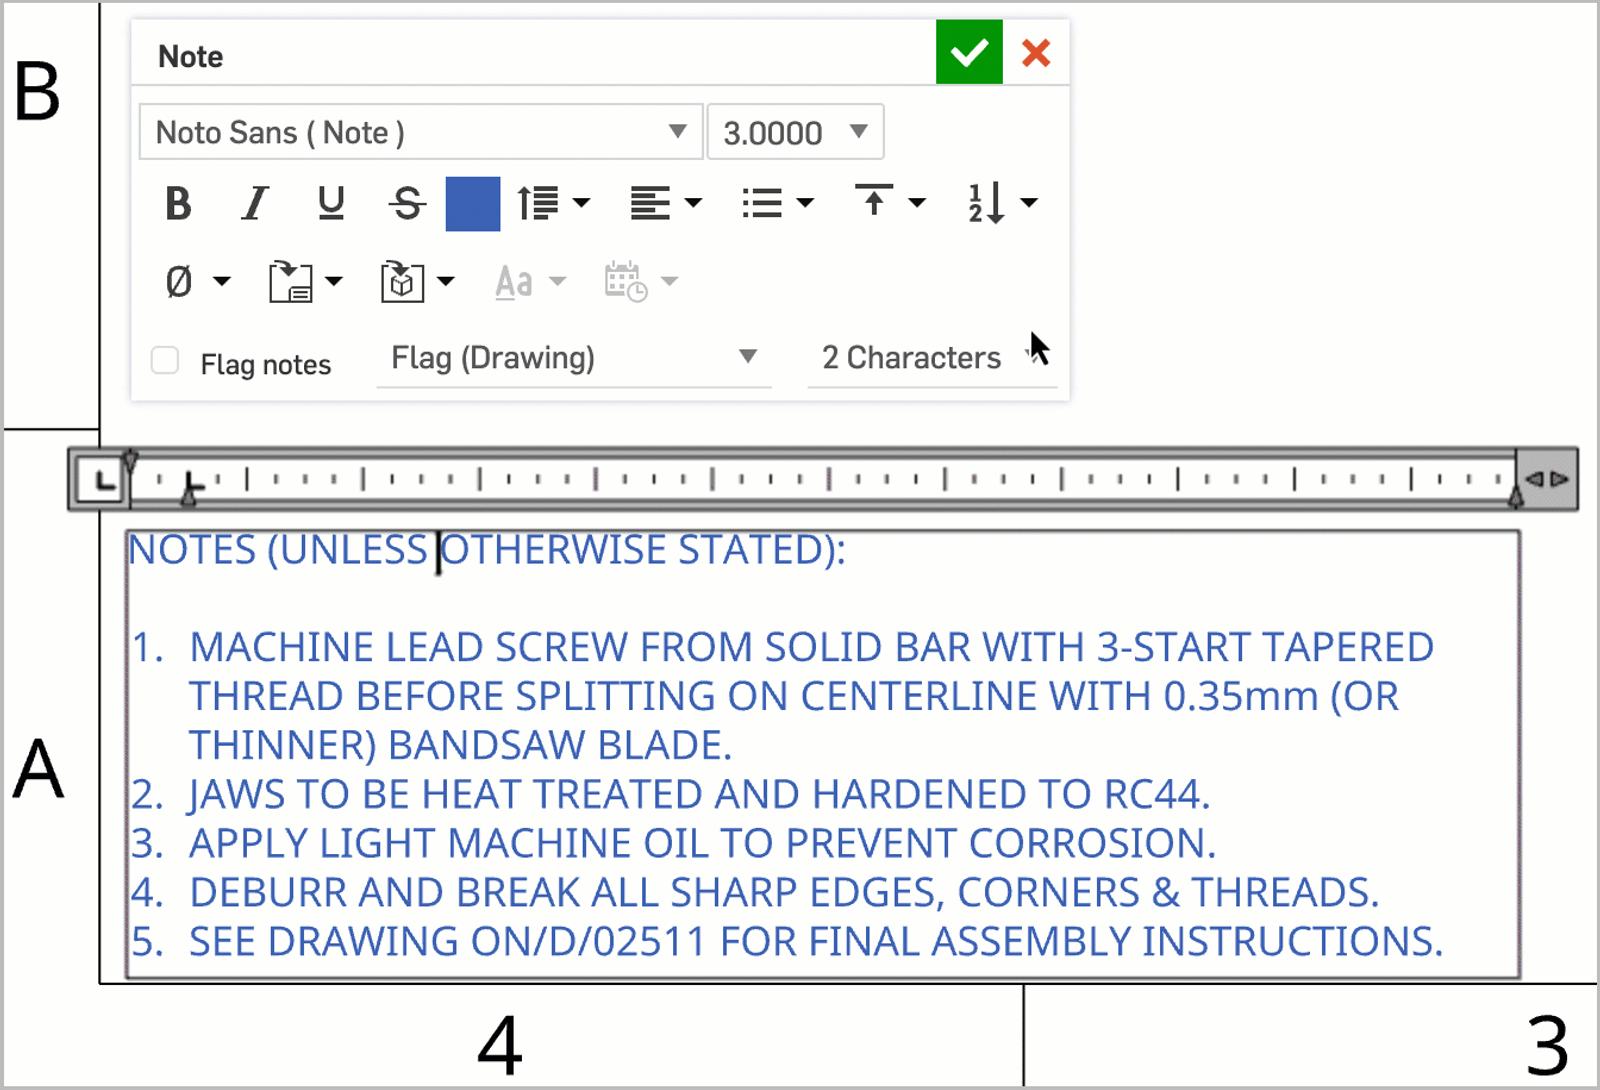
Task: Apply strikethrough to the text
Action: [x=407, y=204]
